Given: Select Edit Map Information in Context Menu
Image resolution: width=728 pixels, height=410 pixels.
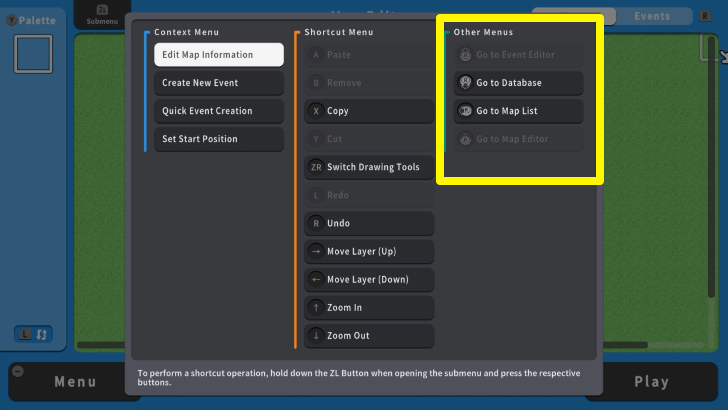Looking at the screenshot, I should (219, 55).
